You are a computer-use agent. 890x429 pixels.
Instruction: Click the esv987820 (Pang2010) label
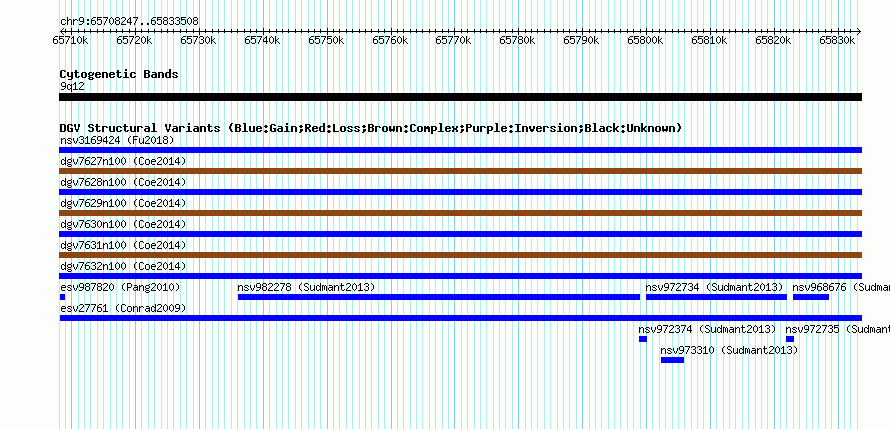(120, 287)
